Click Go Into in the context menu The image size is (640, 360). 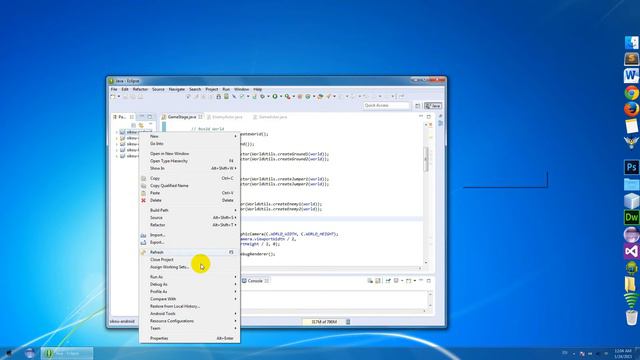point(189,144)
